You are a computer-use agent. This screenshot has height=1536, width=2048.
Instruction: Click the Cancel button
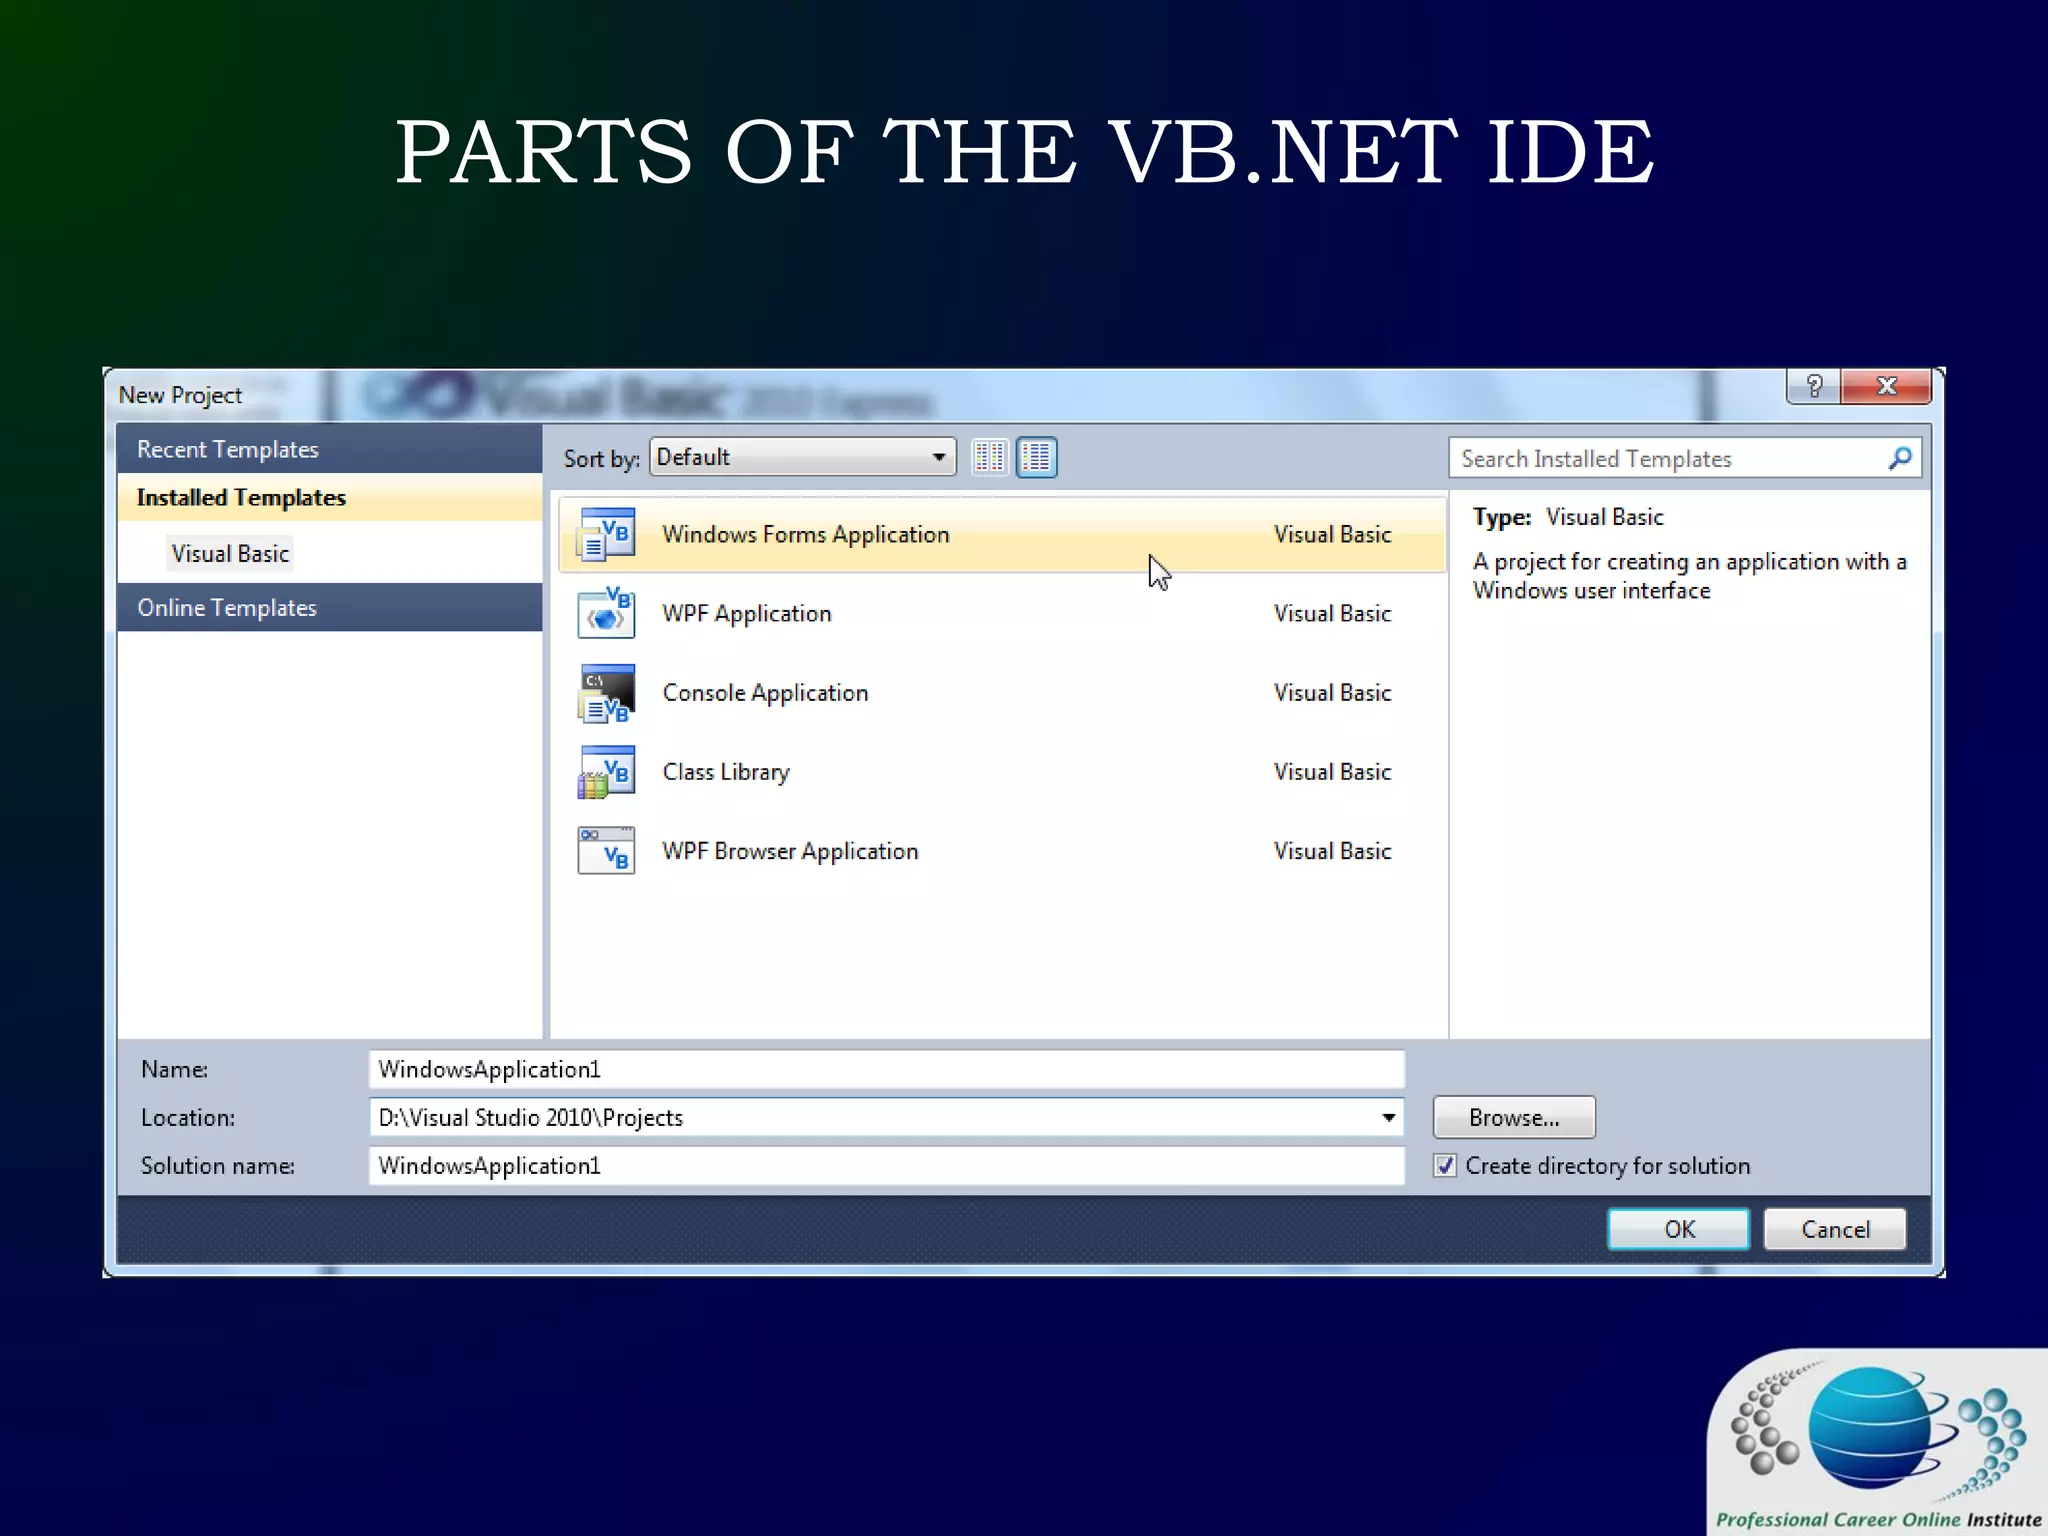click(1835, 1229)
